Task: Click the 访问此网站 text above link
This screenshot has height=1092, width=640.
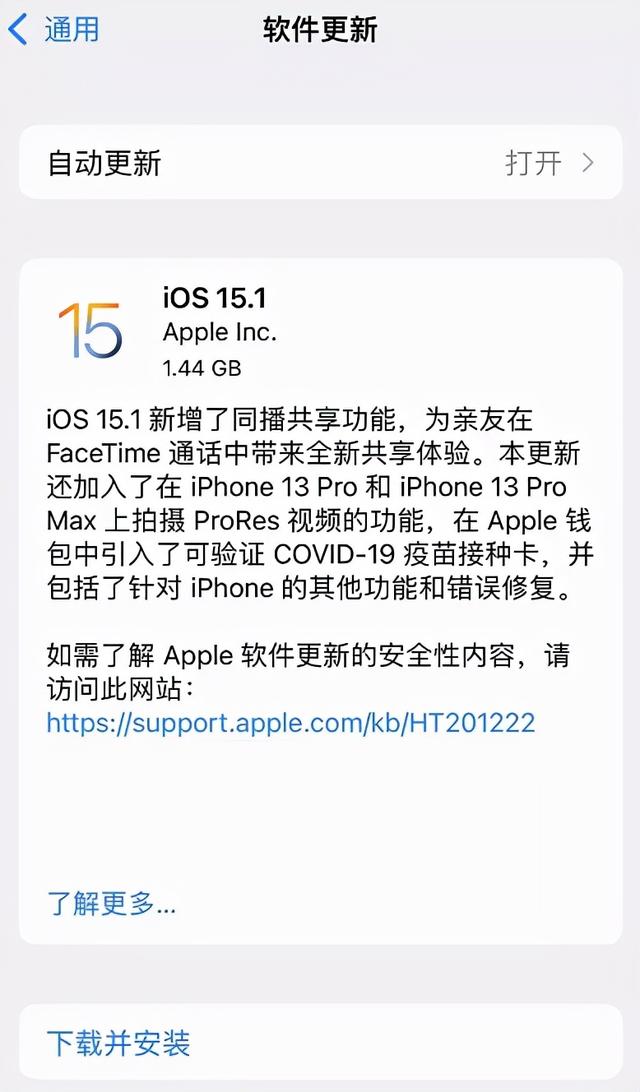Action: (112, 689)
